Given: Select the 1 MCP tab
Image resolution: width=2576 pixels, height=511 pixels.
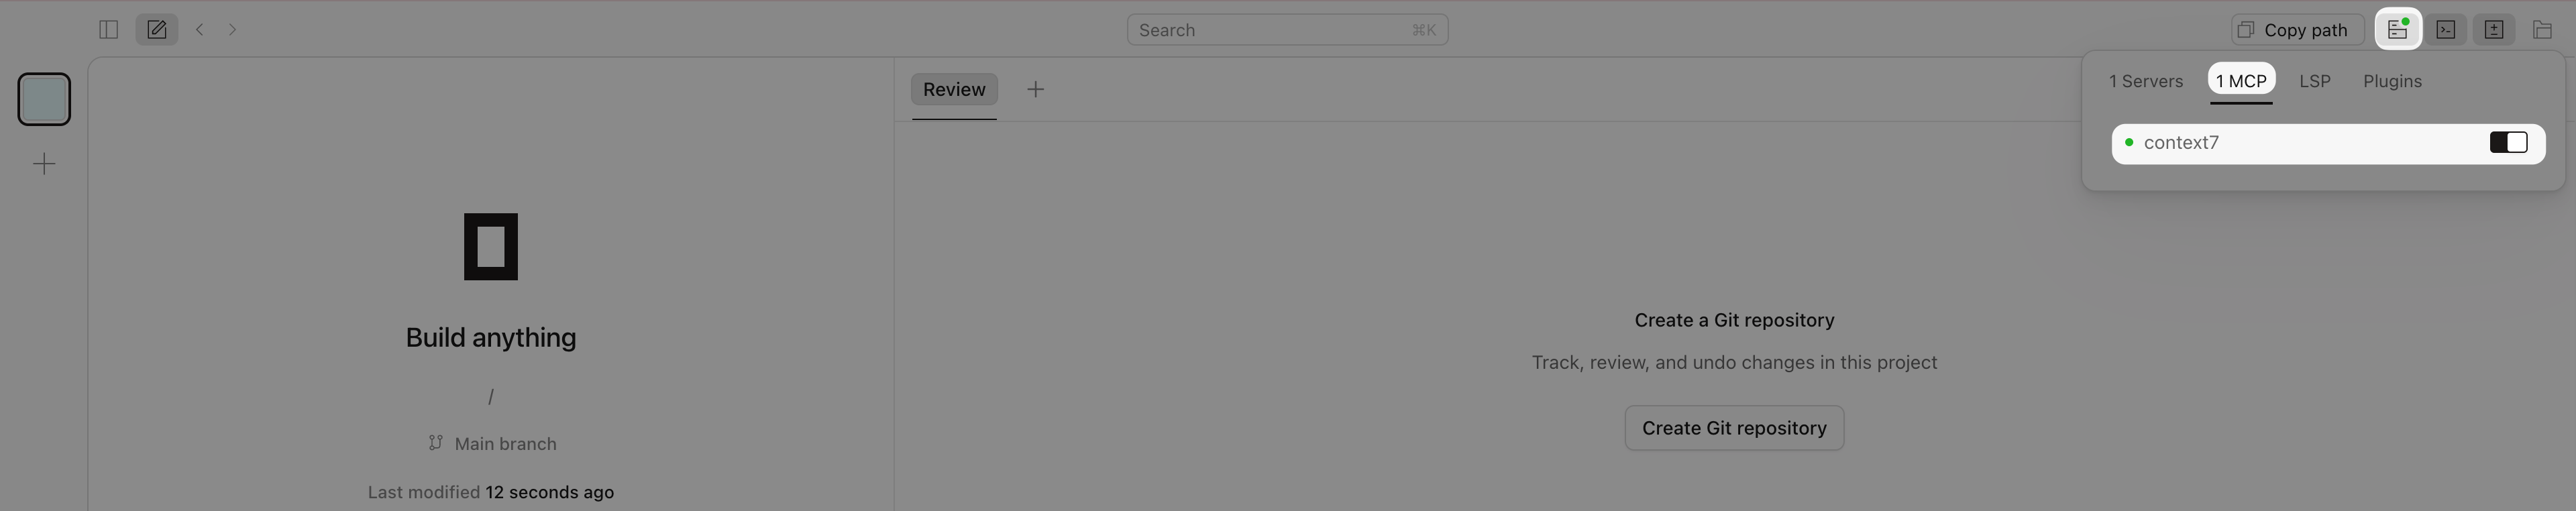Looking at the screenshot, I should 2241,81.
